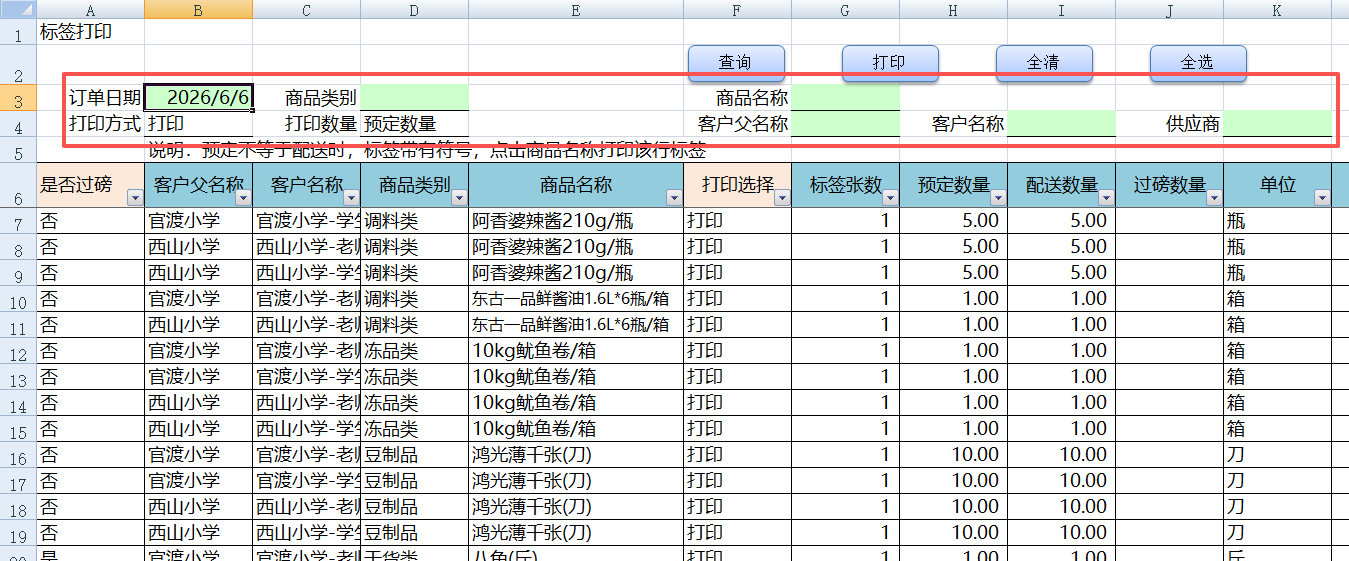The width and height of the screenshot is (1349, 561).
Task: Open filter dropdown for 打印选择 column
Action: 783,198
